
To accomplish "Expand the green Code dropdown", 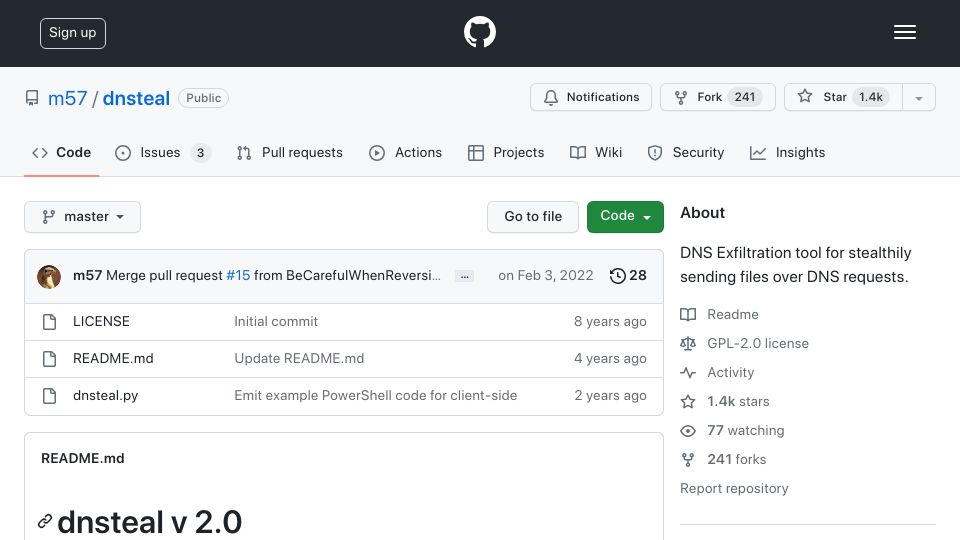I will tap(625, 217).
